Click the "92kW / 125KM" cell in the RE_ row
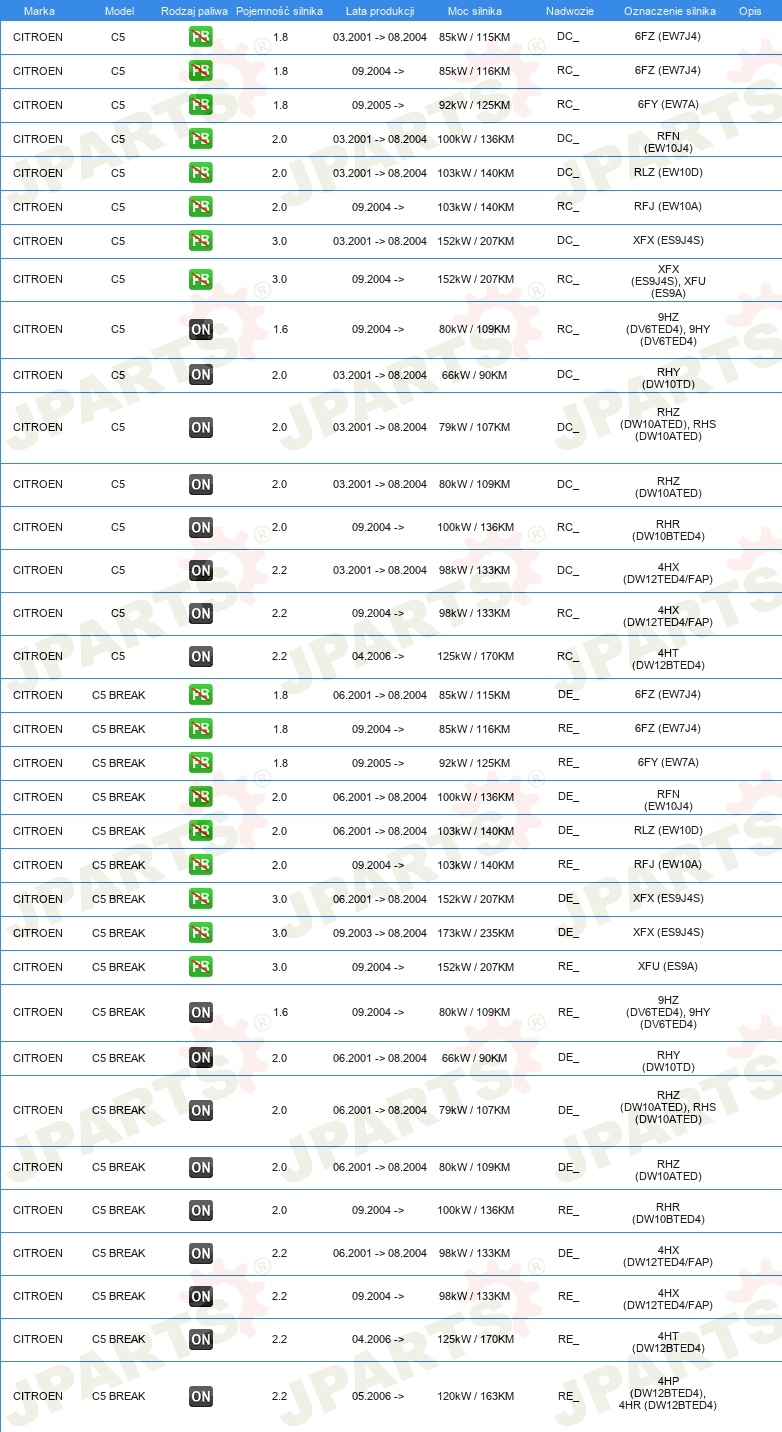Screen dimensions: 782x1432 coord(477,763)
